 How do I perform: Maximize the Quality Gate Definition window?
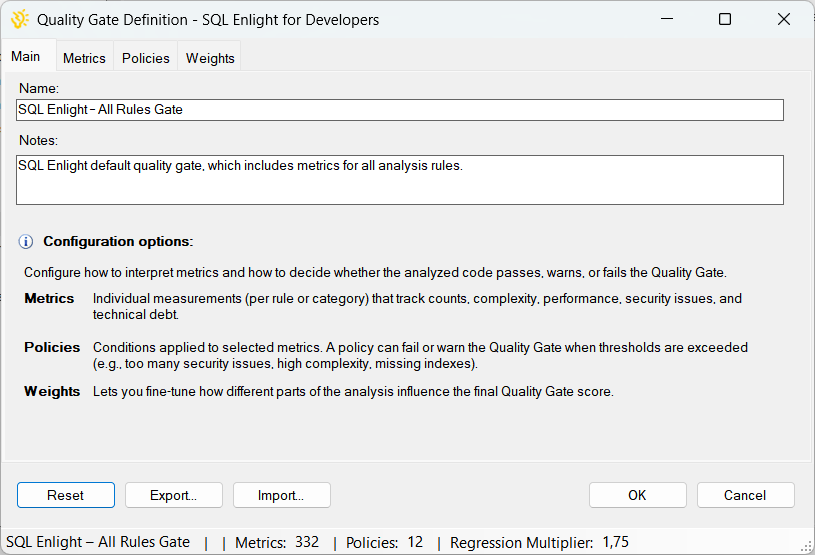tap(725, 19)
